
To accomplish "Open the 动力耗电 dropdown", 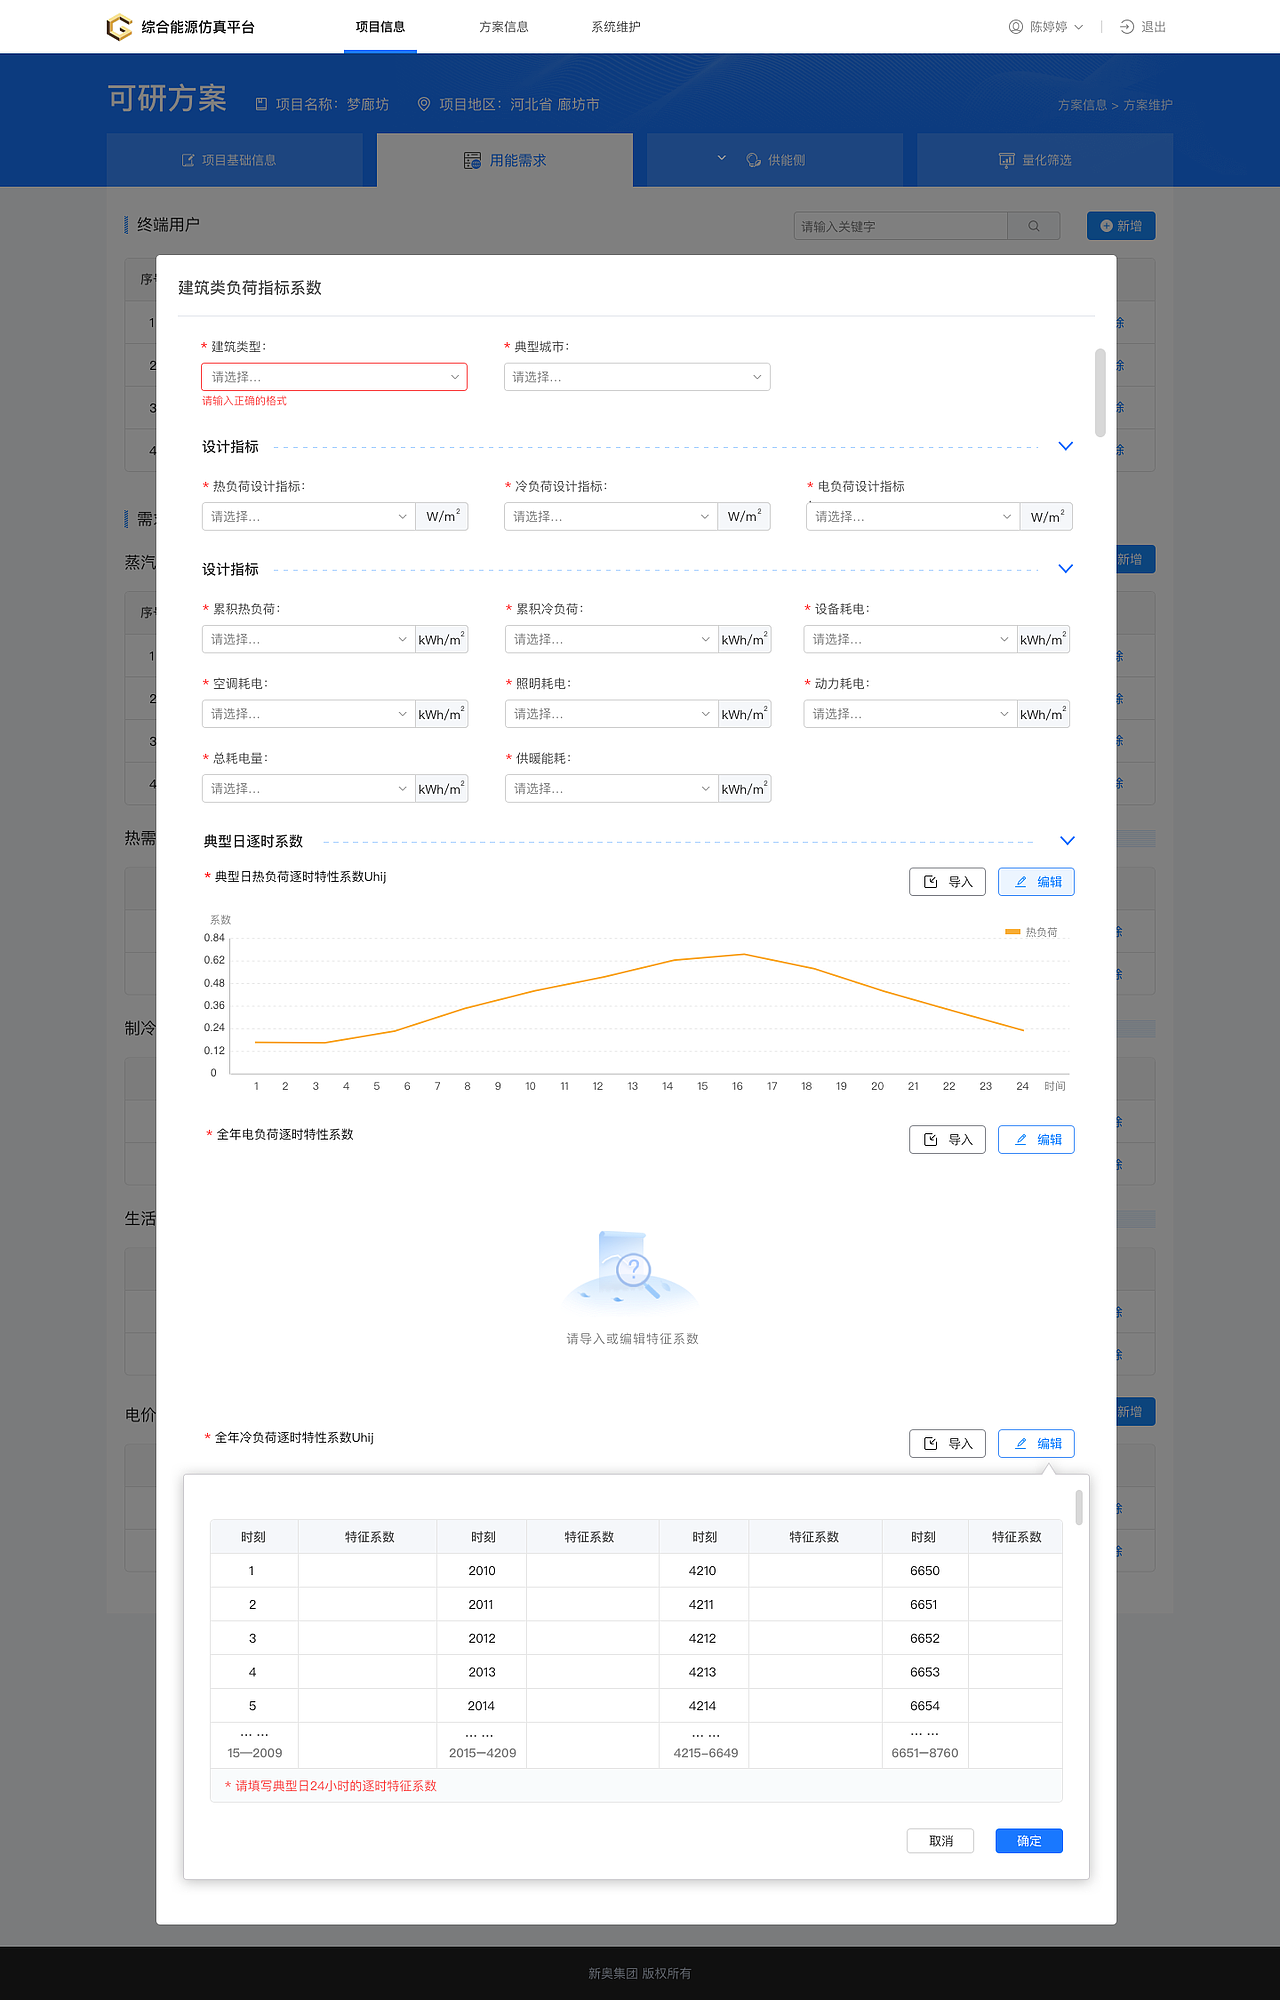I will [910, 714].
